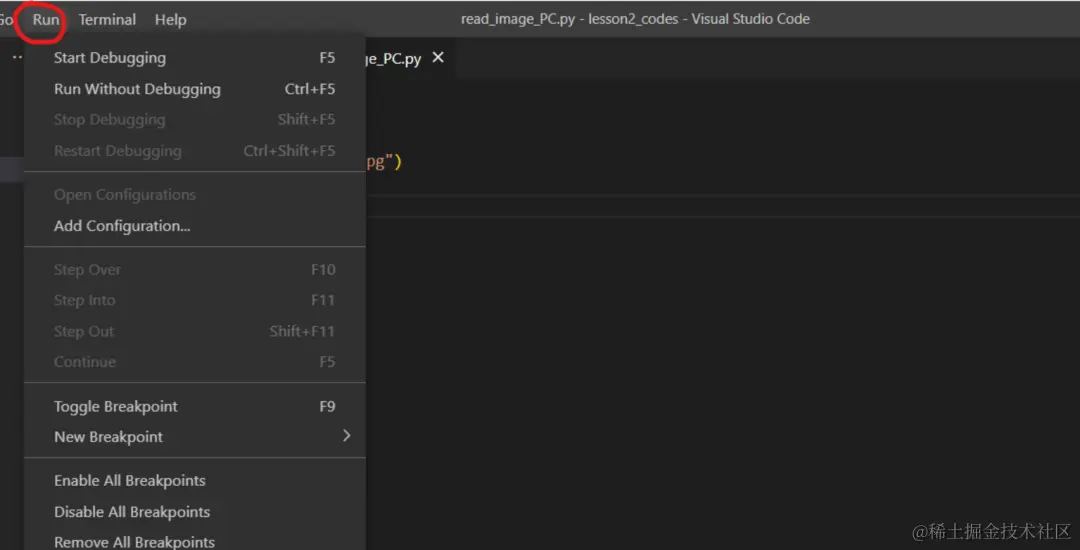Open the Help menu
This screenshot has height=550, width=1080.
click(x=170, y=20)
